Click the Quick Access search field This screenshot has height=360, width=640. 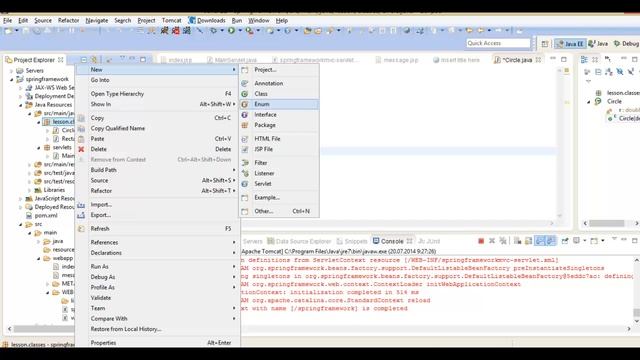(498, 43)
